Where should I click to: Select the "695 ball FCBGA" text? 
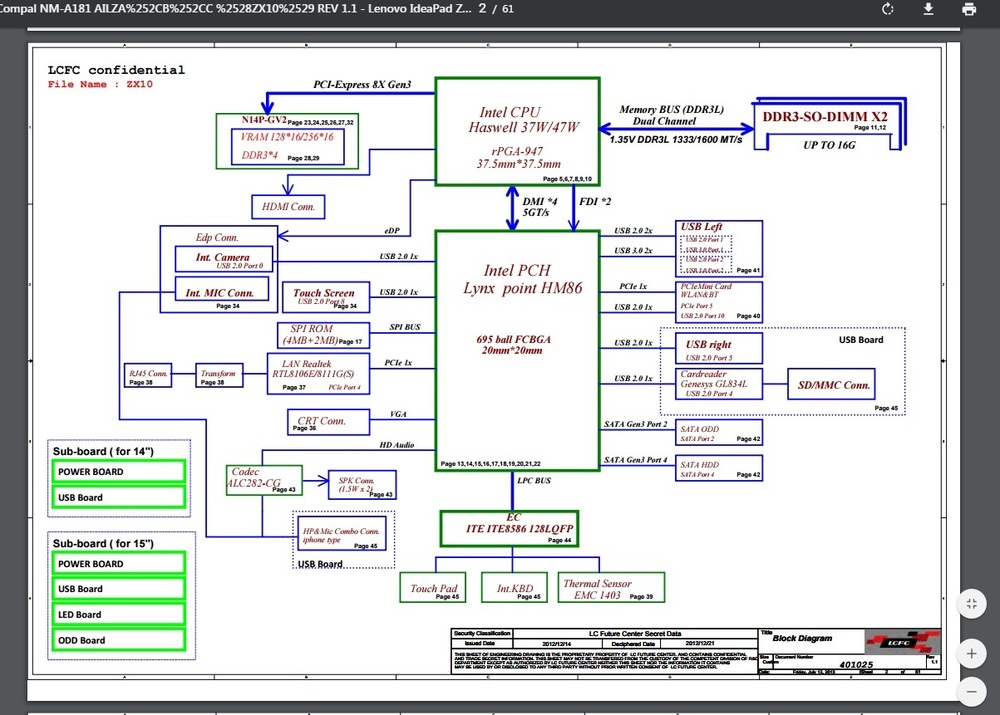513,339
